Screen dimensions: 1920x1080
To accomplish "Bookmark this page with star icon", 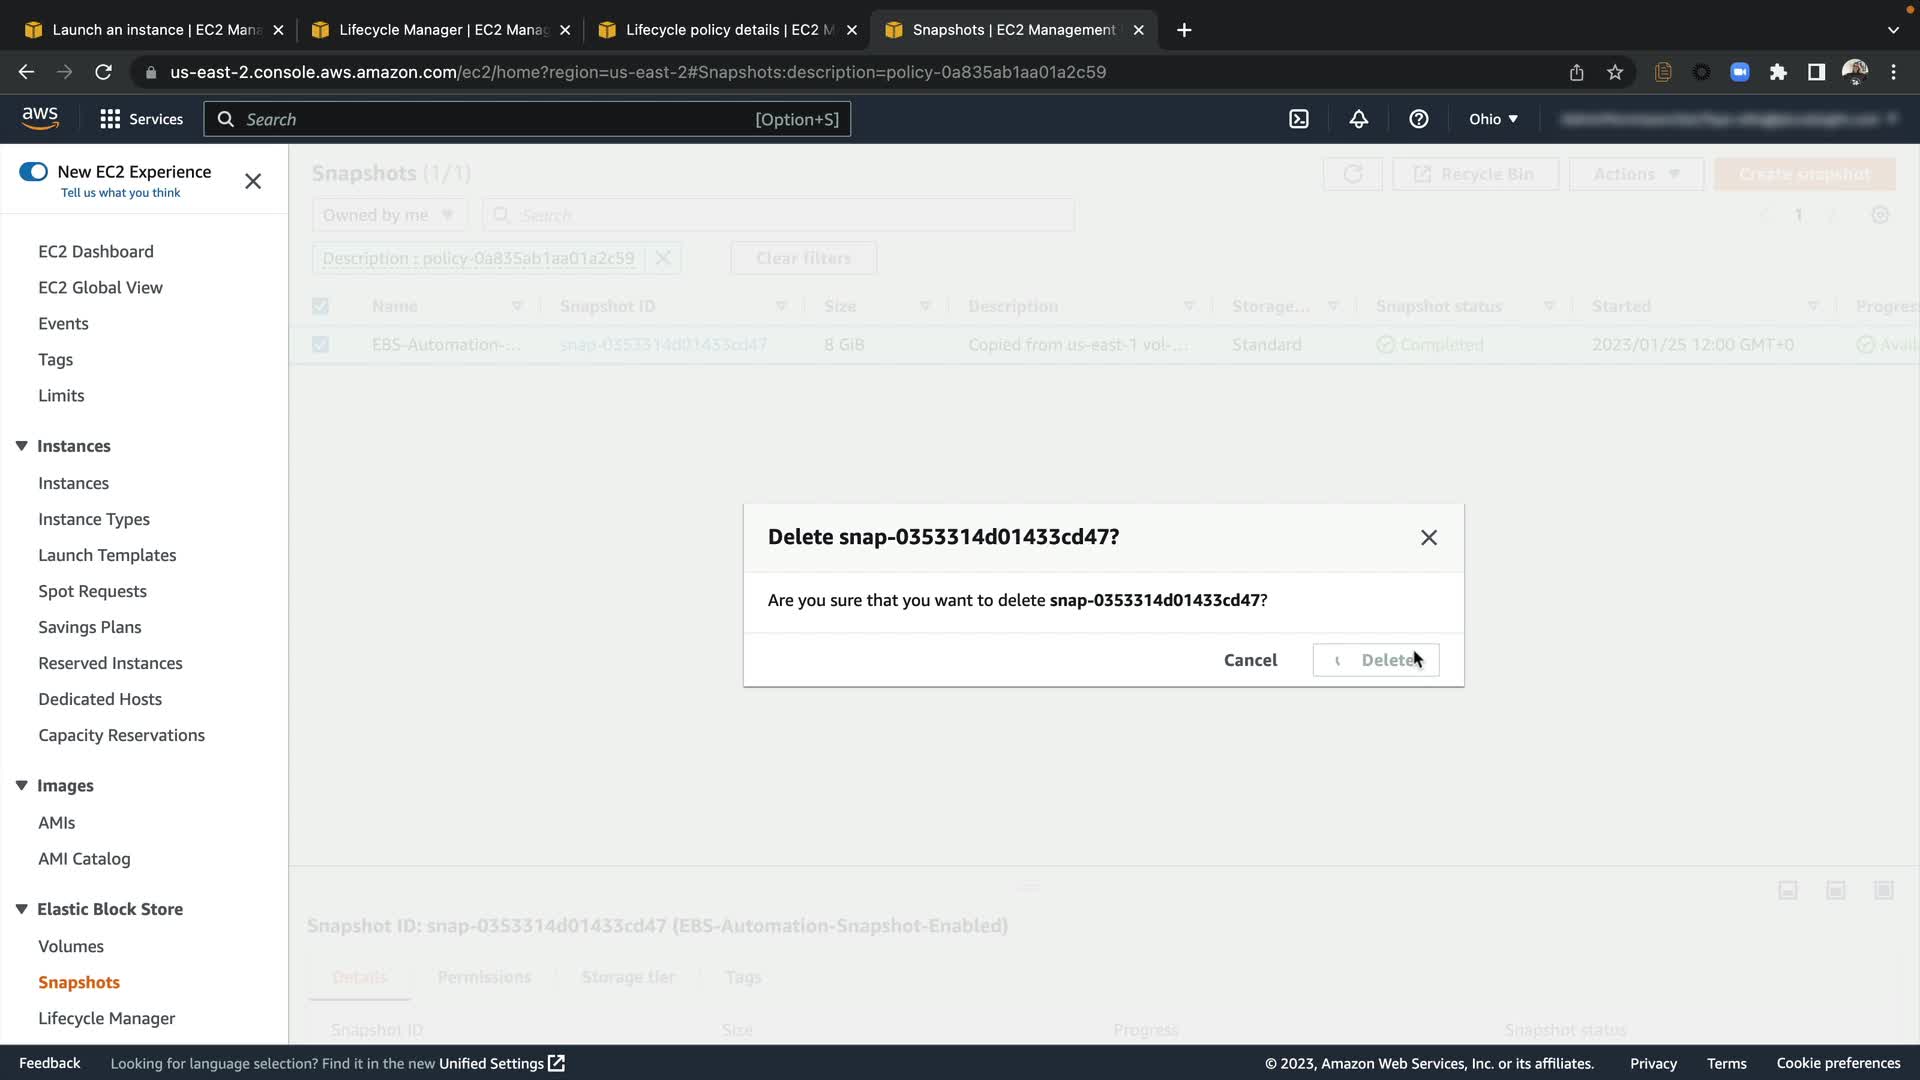I will 1615,72.
